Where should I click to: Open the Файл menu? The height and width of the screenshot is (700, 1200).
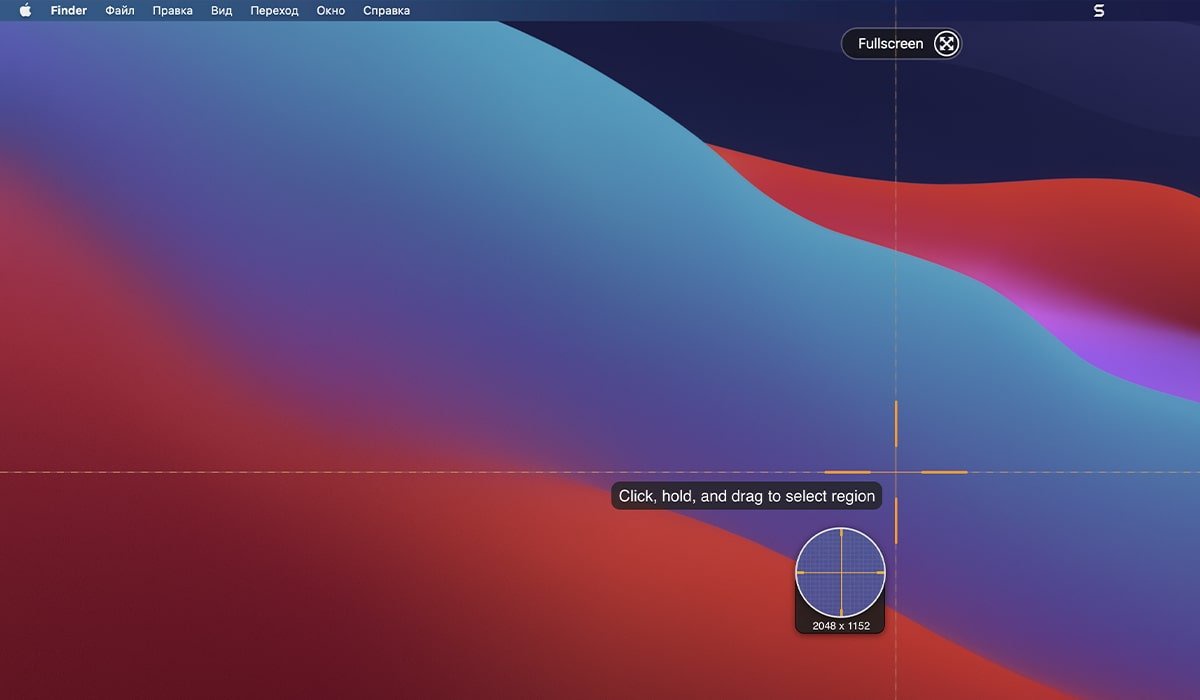120,11
